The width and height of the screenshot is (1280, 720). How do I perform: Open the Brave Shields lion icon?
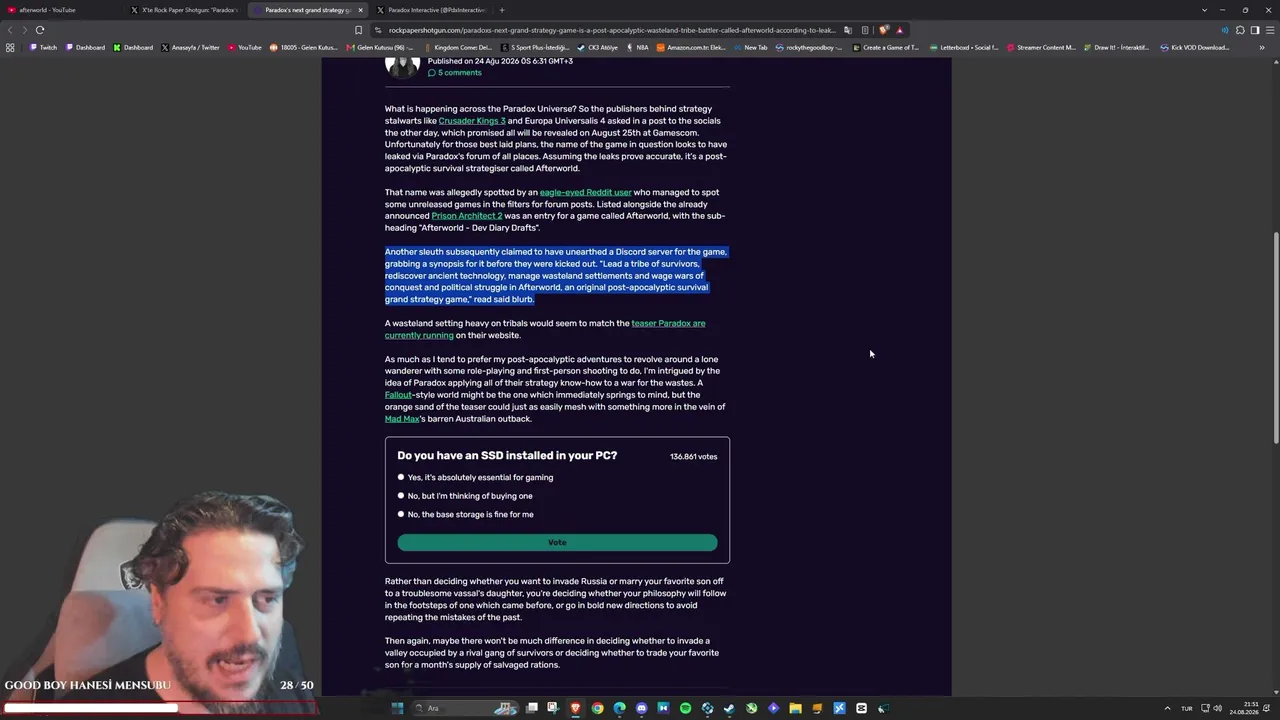pos(883,30)
